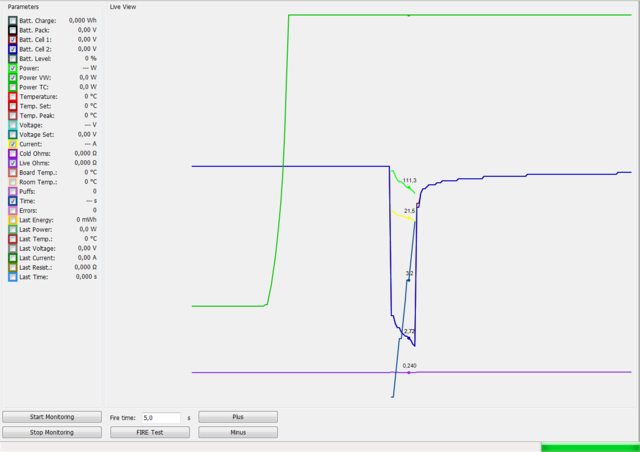Enable the Voltage Set checkbox
The width and height of the screenshot is (640, 452).
[12, 134]
